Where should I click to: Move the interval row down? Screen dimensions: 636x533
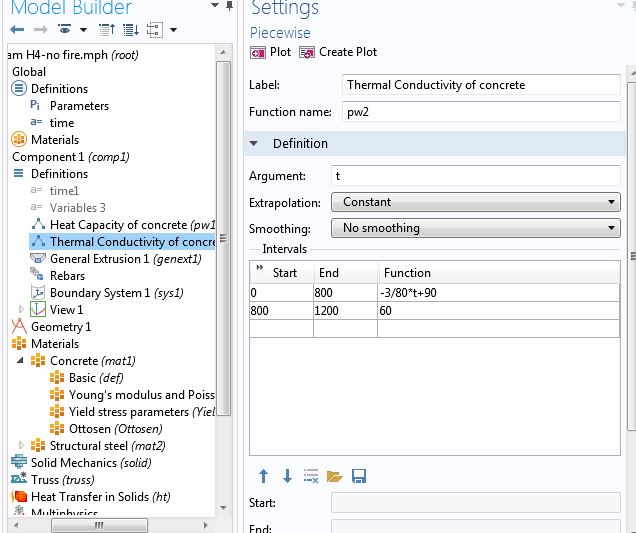287,476
